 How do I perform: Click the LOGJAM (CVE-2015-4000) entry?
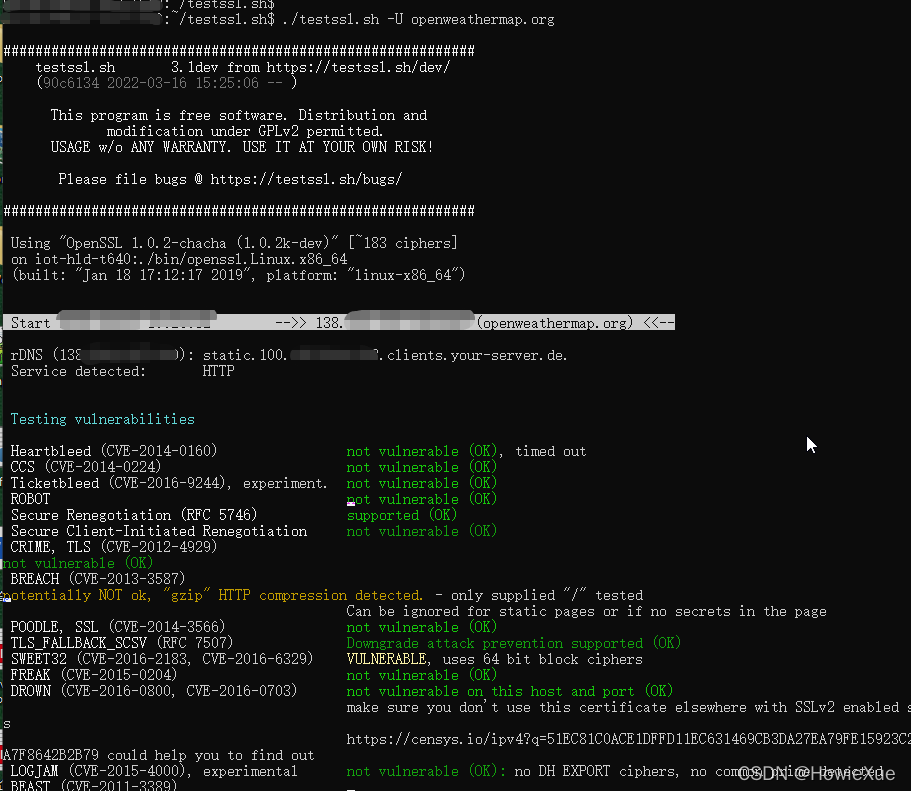[x=153, y=771]
